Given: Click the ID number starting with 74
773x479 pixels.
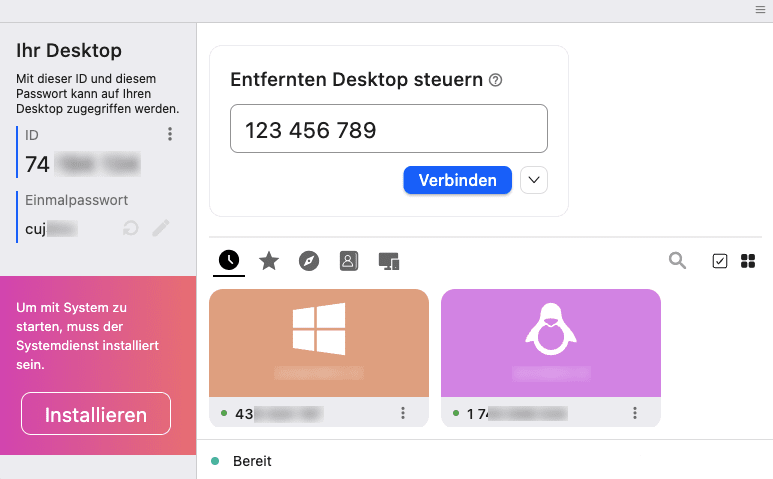Looking at the screenshot, I should 83,164.
